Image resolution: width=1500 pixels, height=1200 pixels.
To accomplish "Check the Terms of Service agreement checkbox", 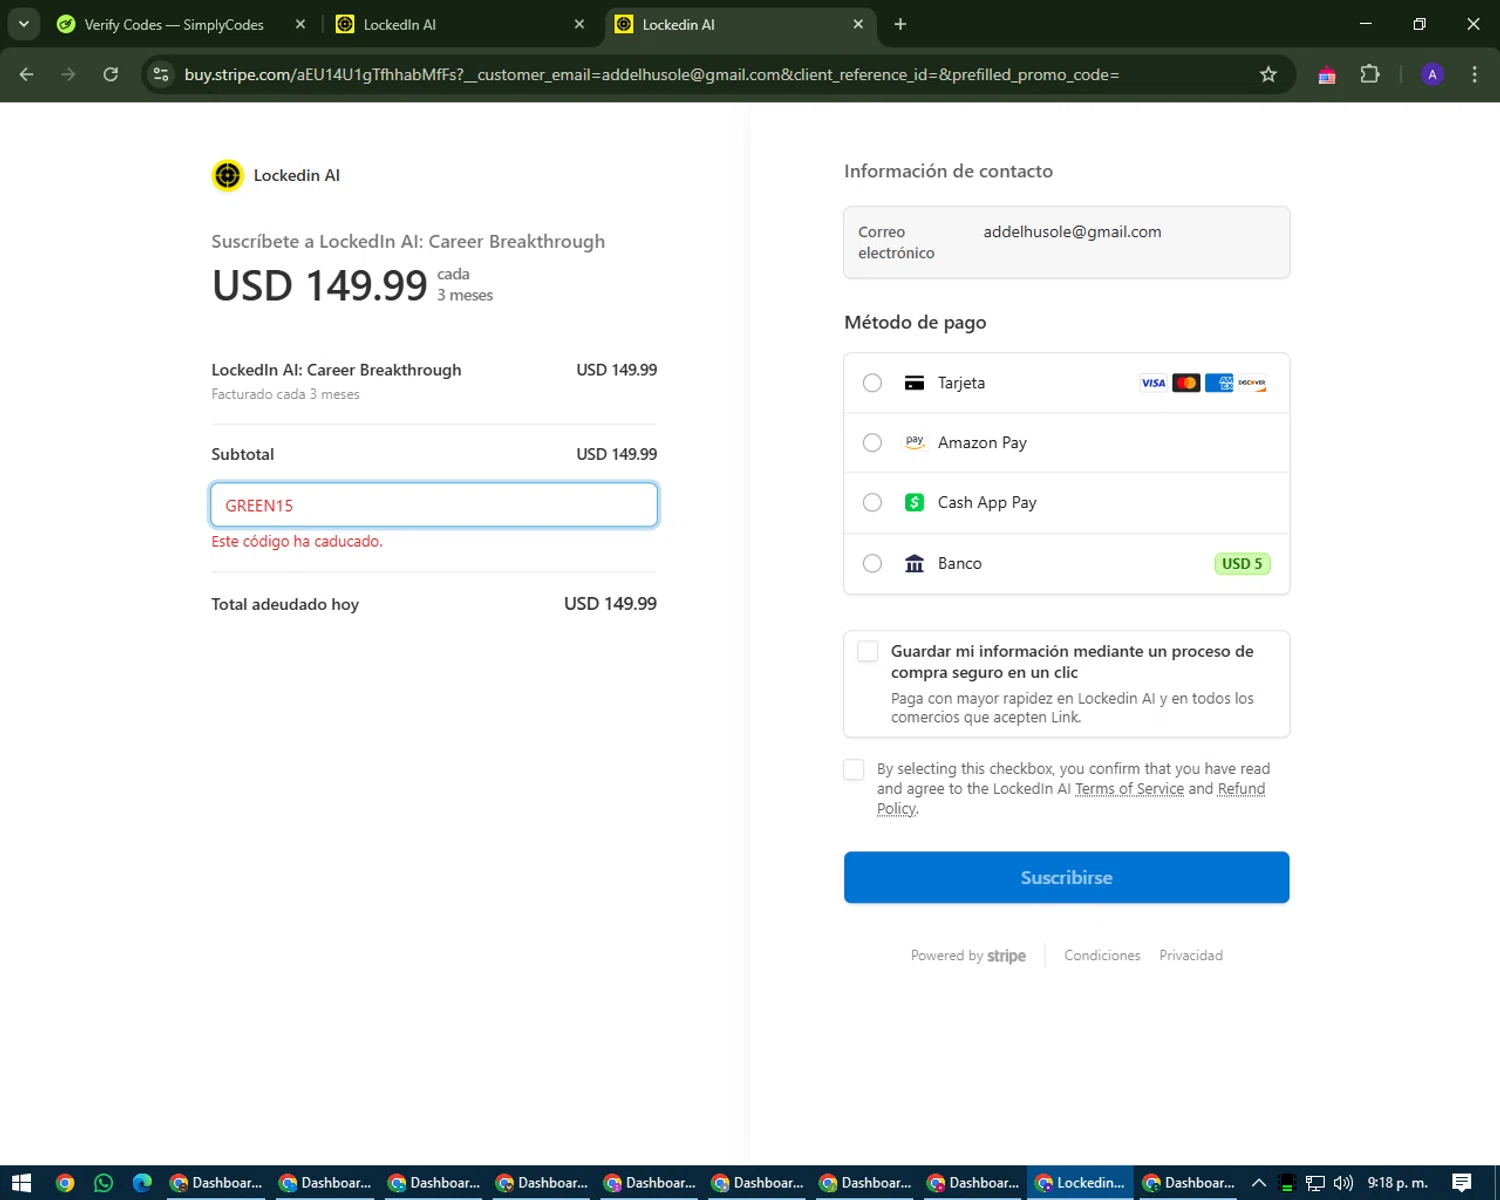I will [x=854, y=770].
